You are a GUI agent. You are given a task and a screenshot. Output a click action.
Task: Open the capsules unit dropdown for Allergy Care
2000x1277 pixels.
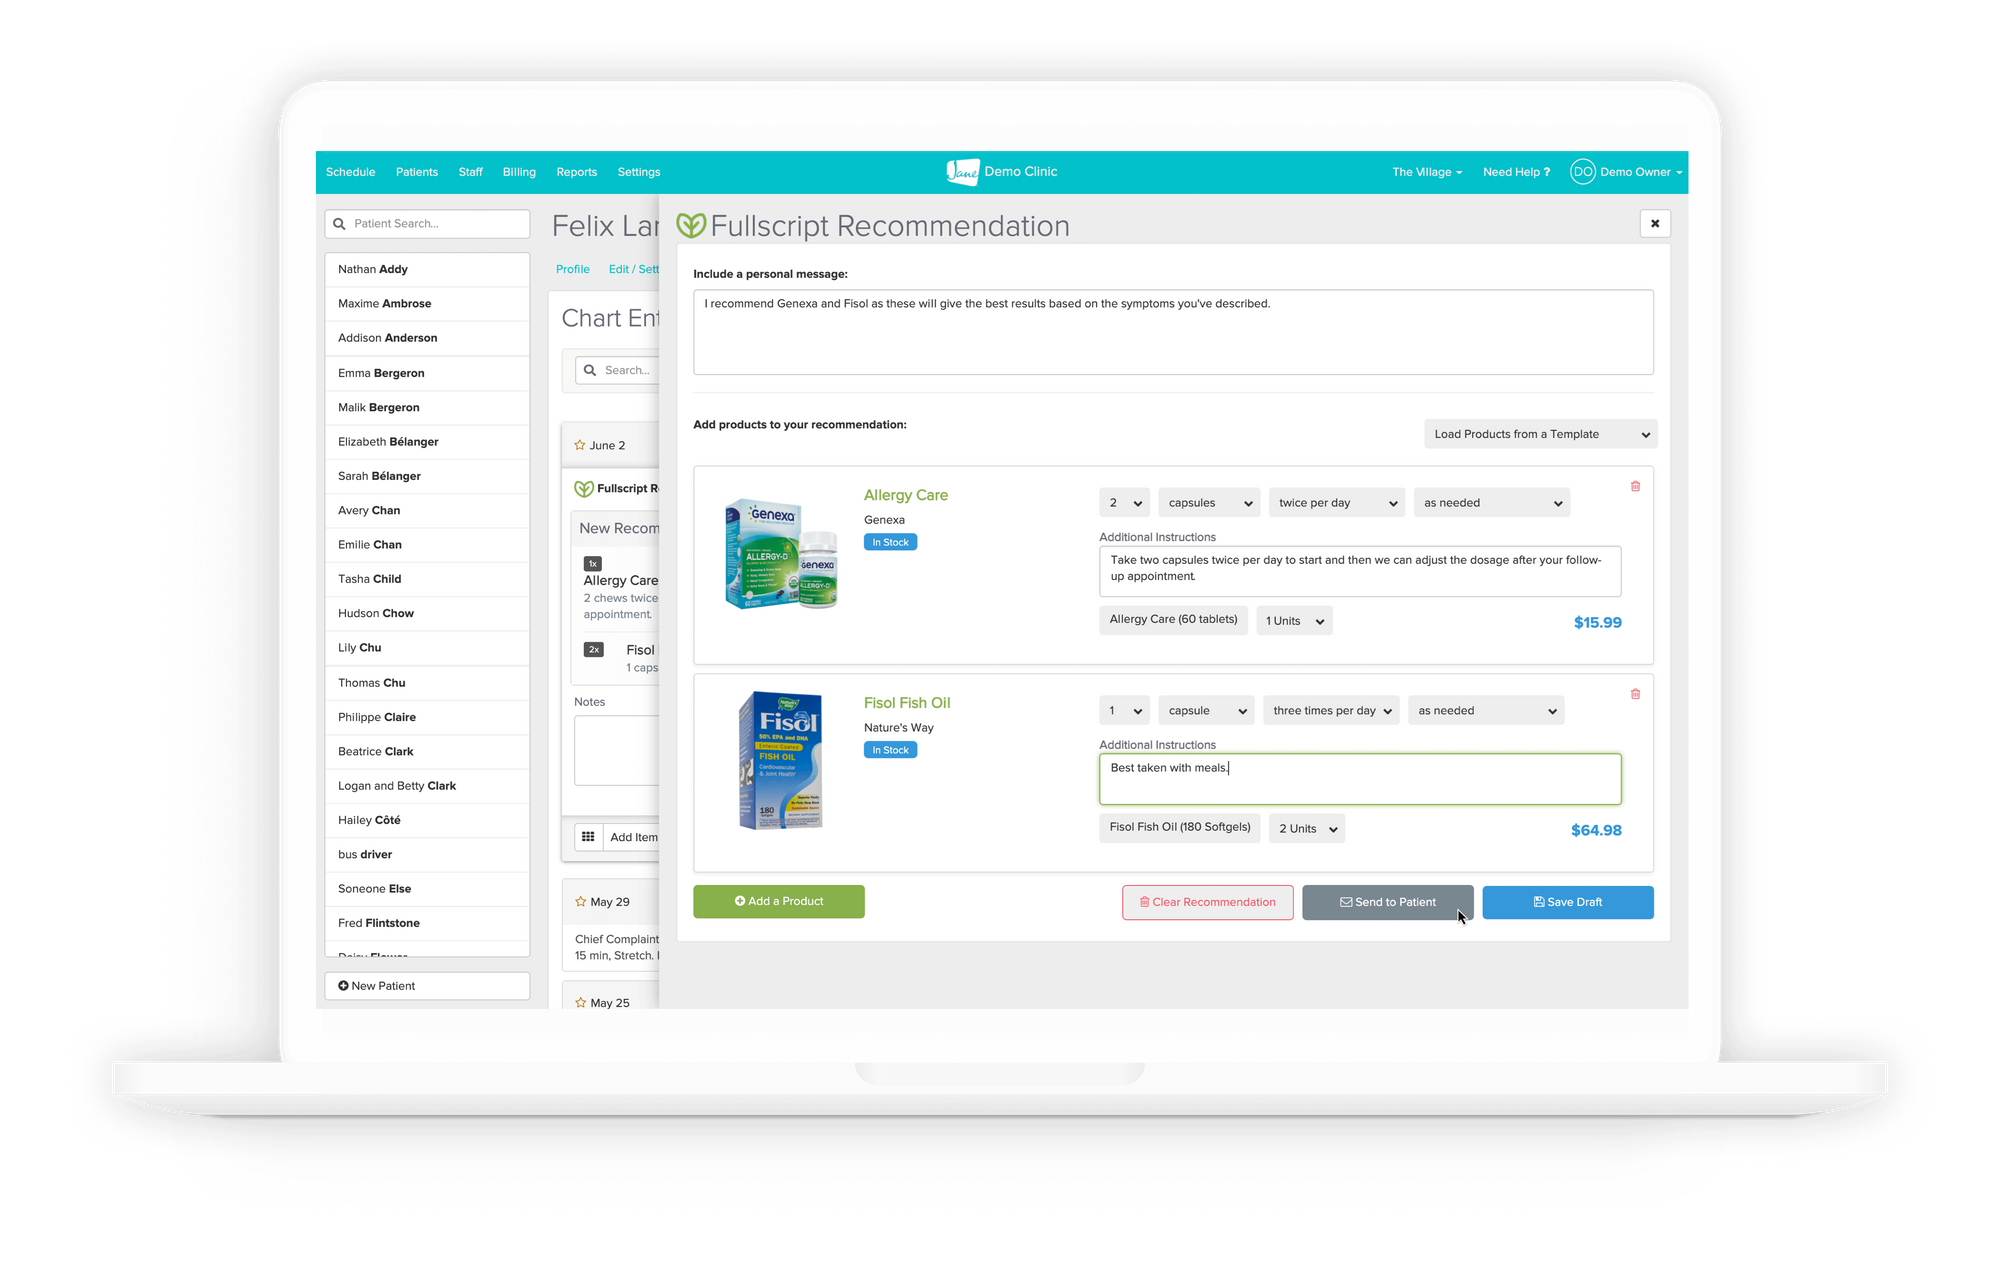[1210, 503]
